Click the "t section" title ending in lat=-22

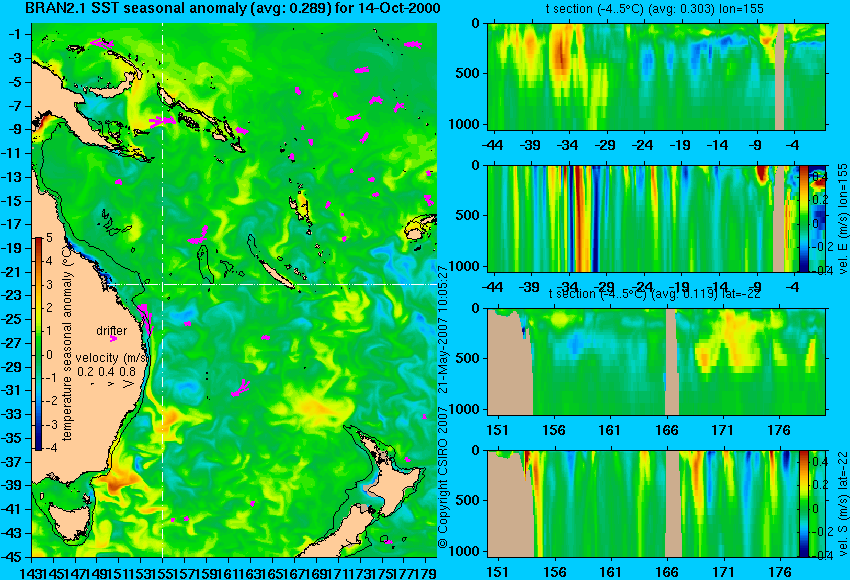point(654,293)
